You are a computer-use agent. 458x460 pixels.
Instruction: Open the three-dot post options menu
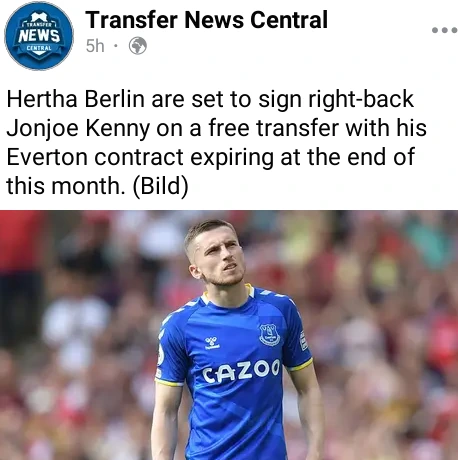pos(445,30)
